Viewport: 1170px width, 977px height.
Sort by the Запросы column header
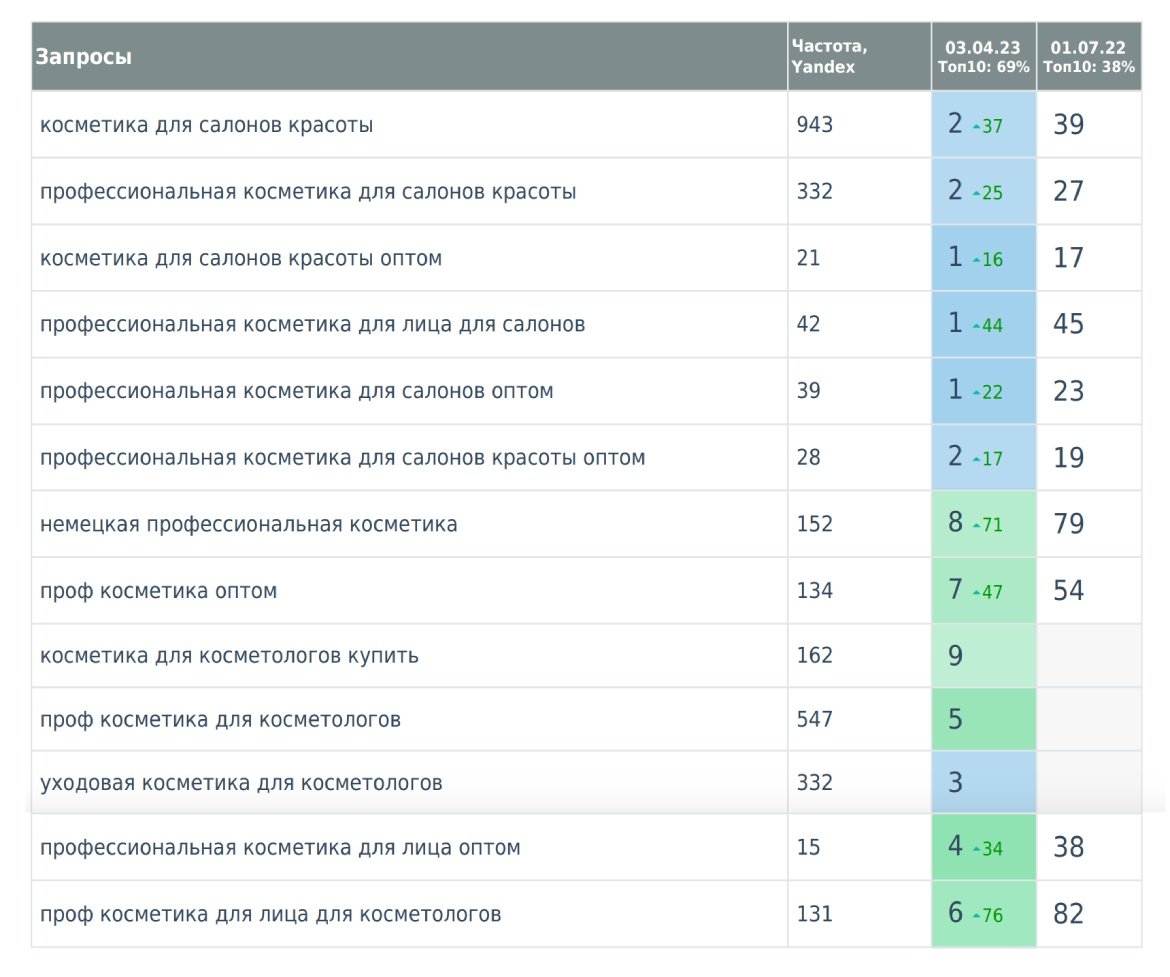point(84,57)
